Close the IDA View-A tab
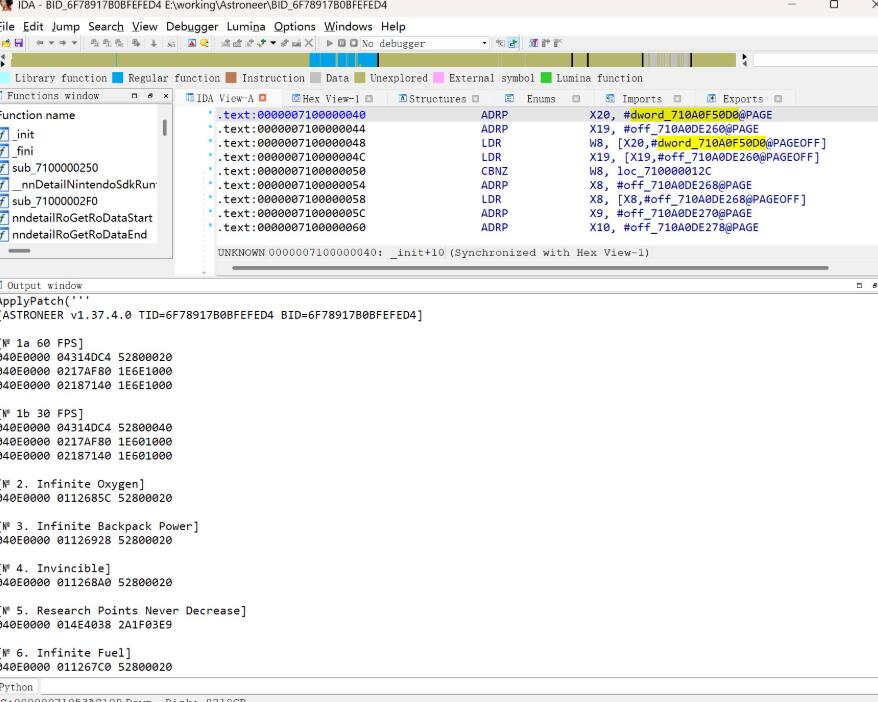The height and width of the screenshot is (702, 878). click(x=263, y=98)
